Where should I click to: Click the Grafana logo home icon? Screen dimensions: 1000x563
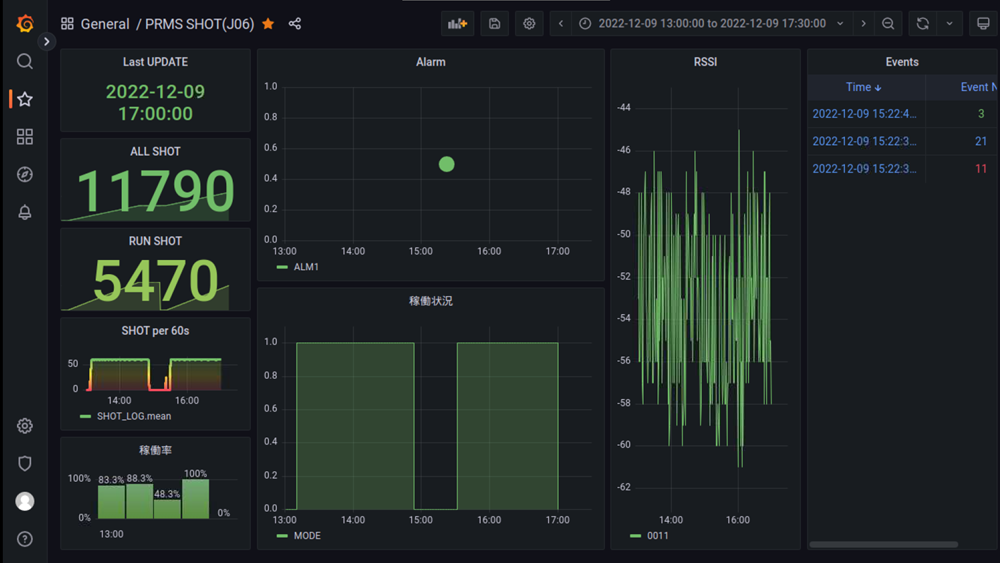[25, 23]
